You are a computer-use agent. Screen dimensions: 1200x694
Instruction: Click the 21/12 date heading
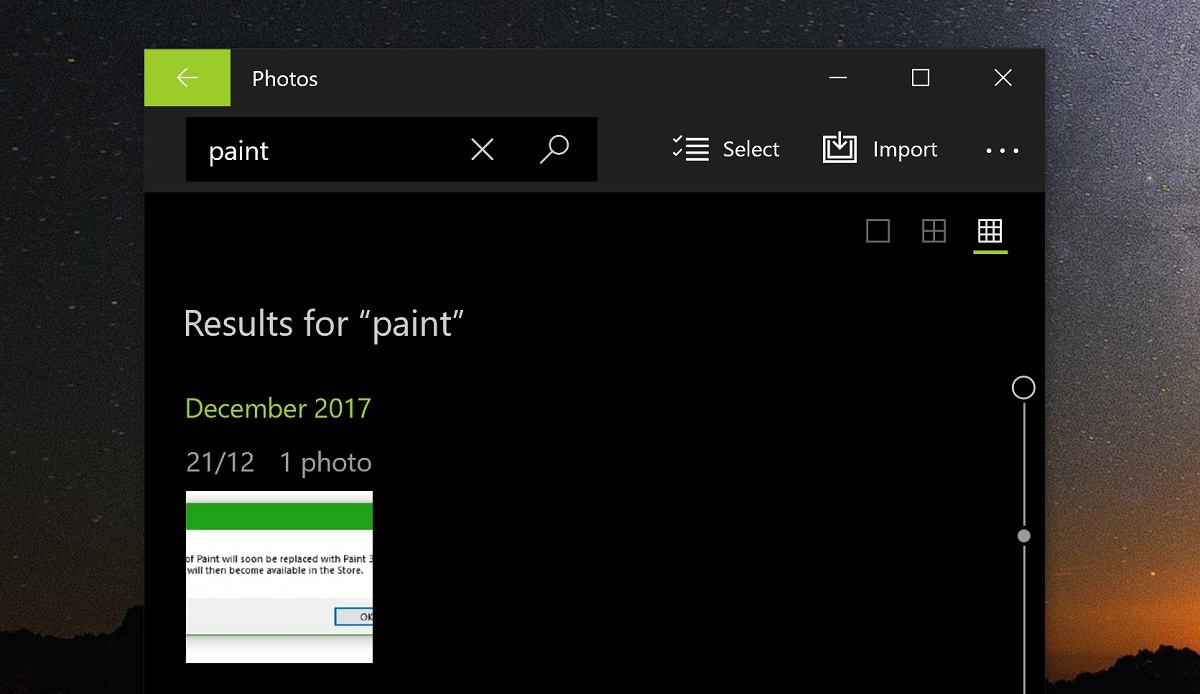click(219, 462)
